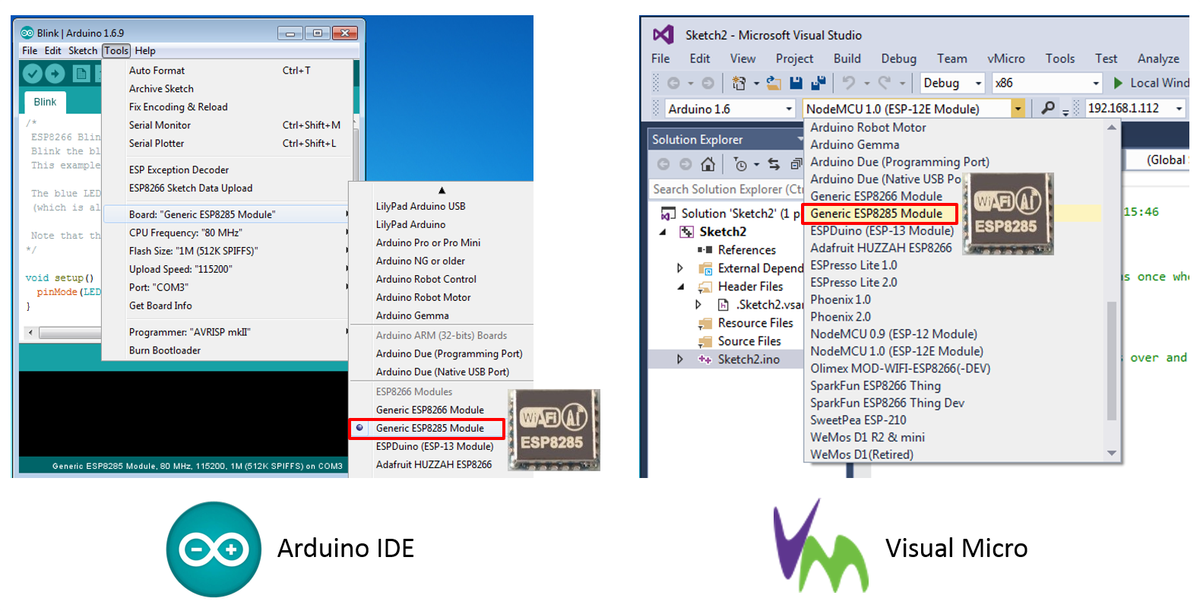Image resolution: width=1200 pixels, height=611 pixels.
Task: Select SparkFun ESP8266 Thing Dev board
Action: 887,403
